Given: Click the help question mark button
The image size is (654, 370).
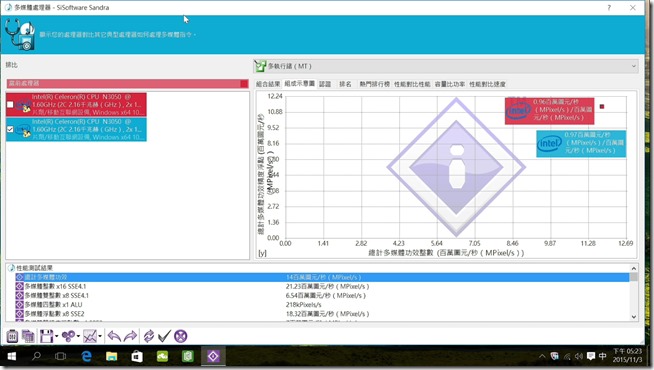Looking at the screenshot, I should coord(609,8).
